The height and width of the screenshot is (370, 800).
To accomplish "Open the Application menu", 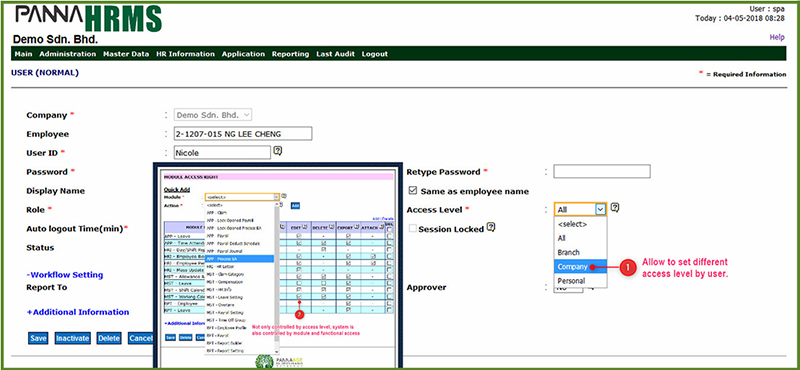I will [243, 54].
